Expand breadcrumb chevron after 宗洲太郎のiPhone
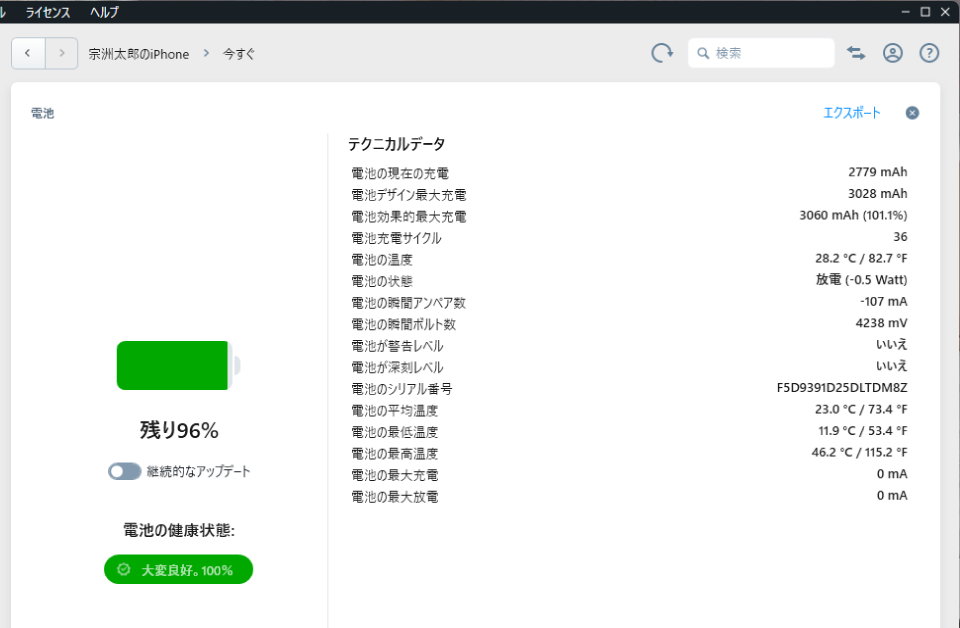The height and width of the screenshot is (628, 960). [x=206, y=53]
